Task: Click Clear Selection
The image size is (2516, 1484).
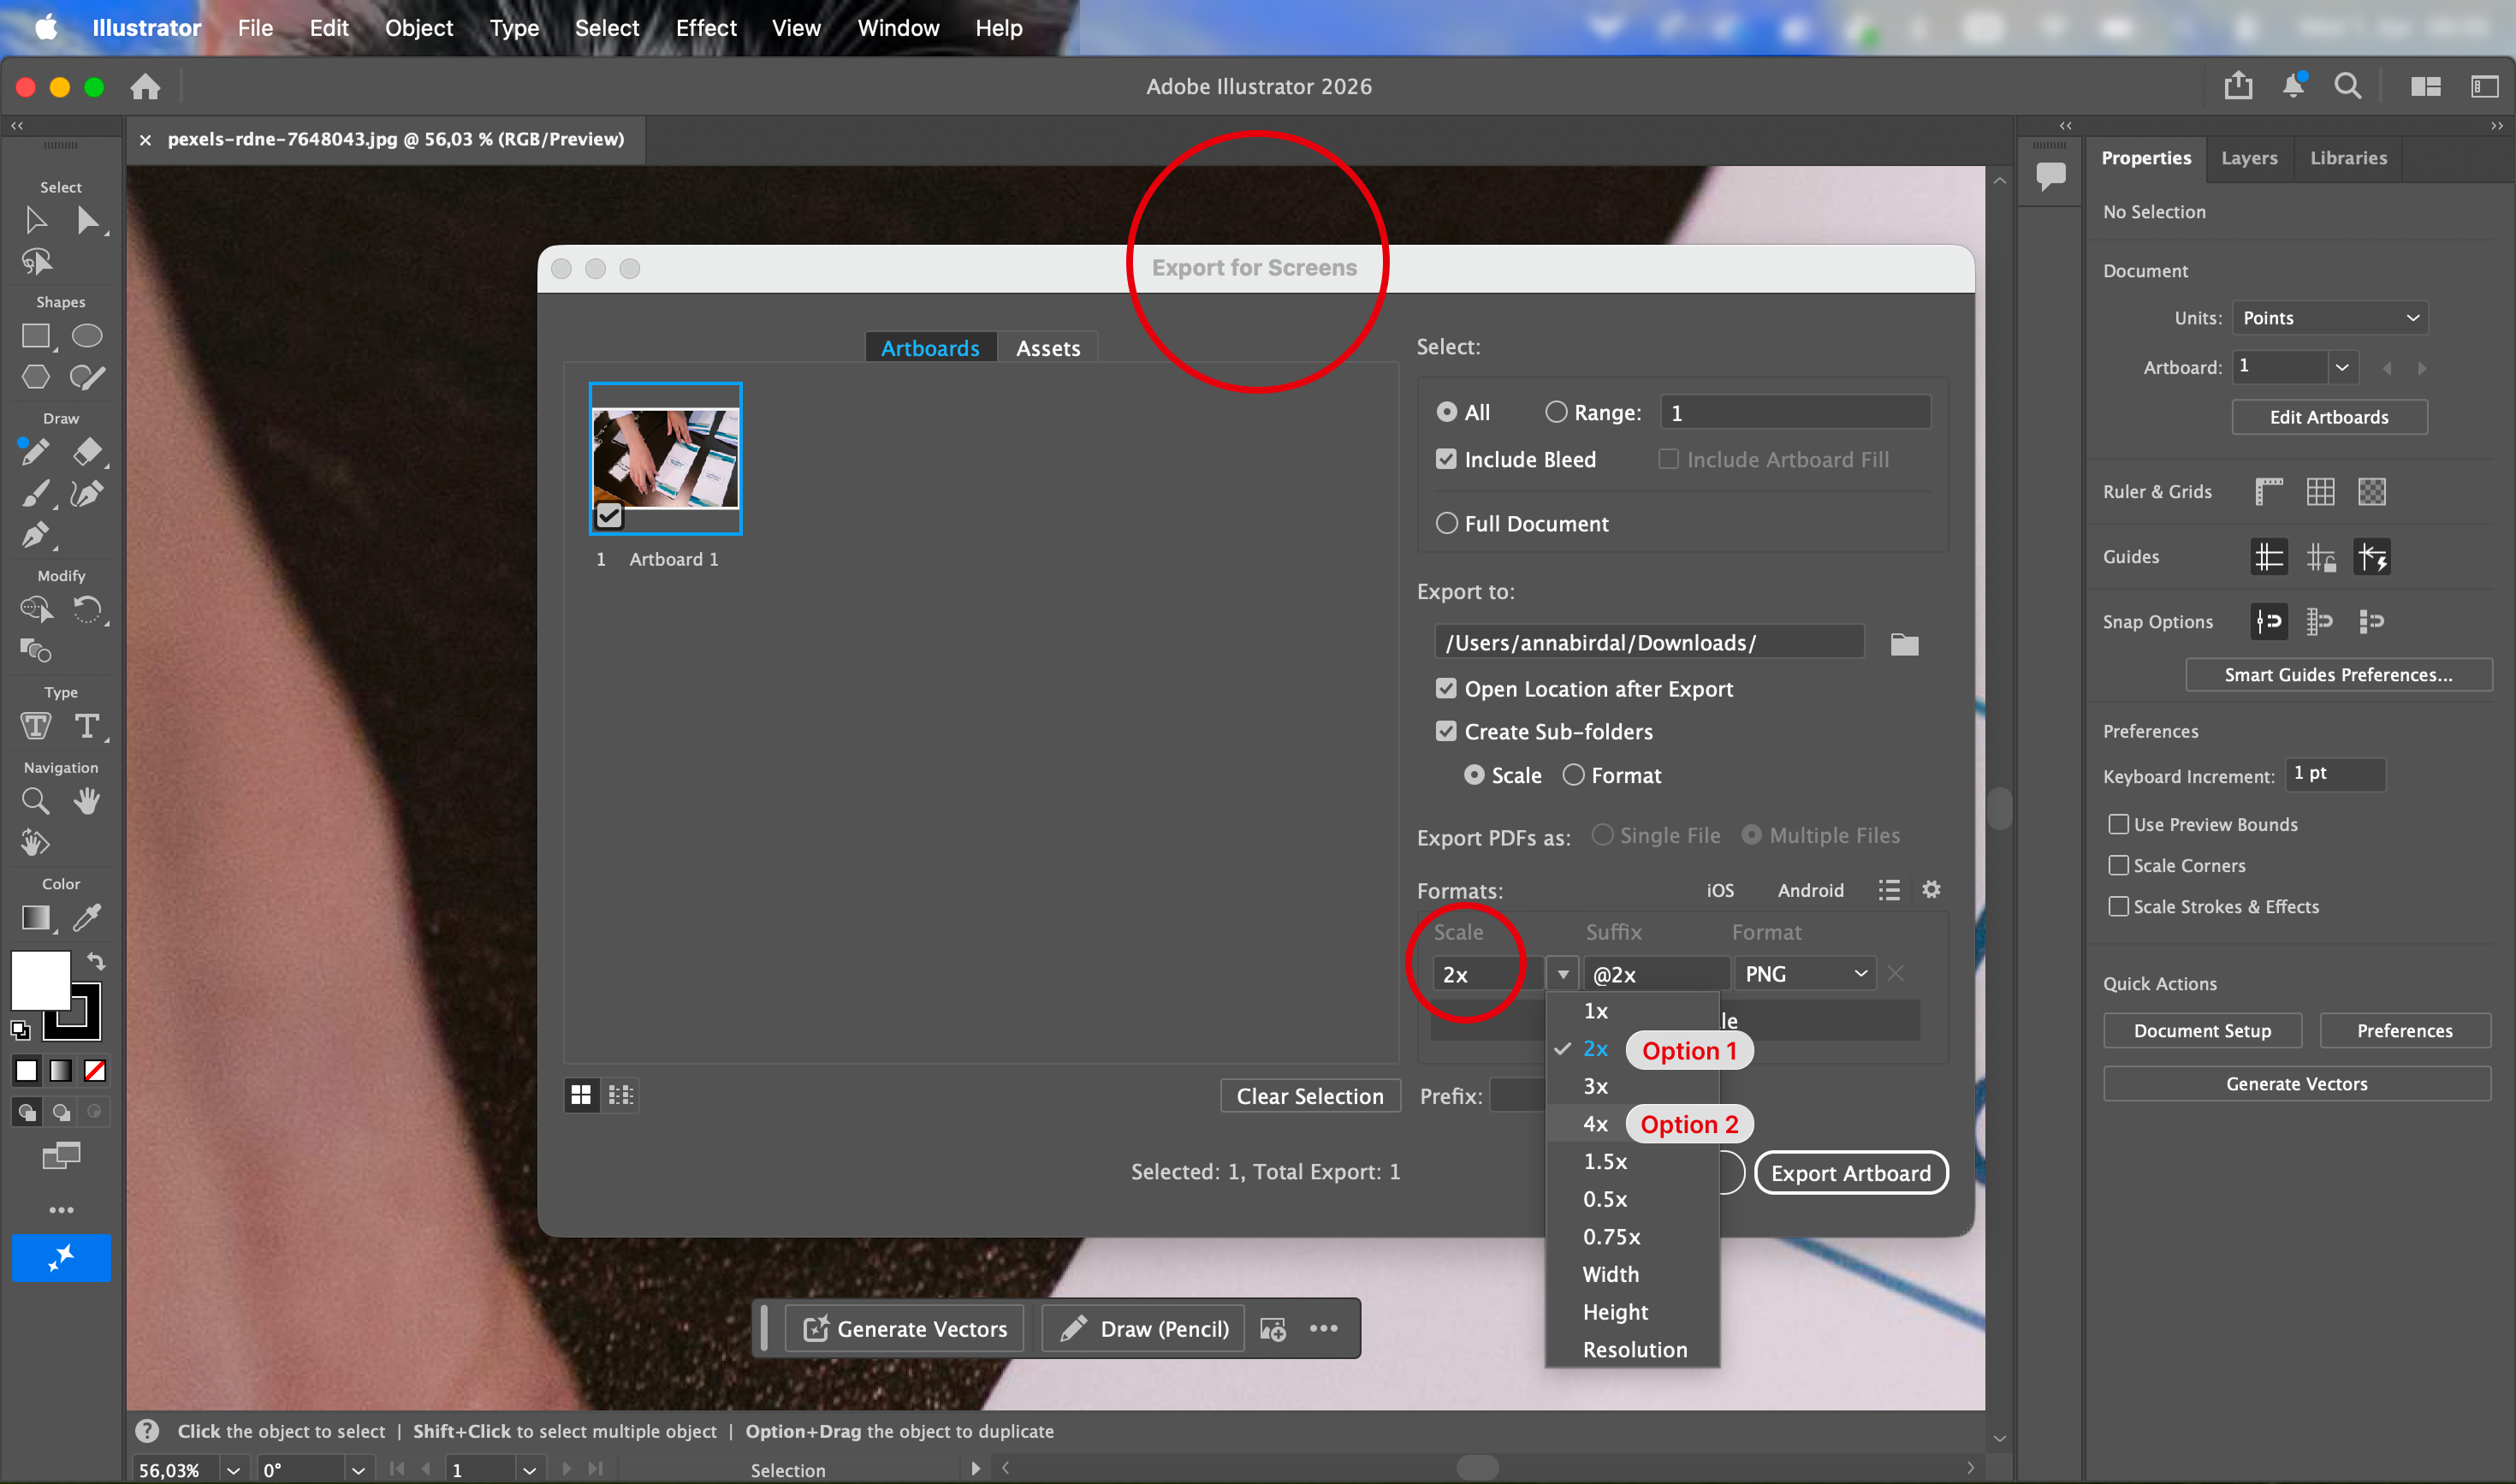Action: [x=1310, y=1096]
